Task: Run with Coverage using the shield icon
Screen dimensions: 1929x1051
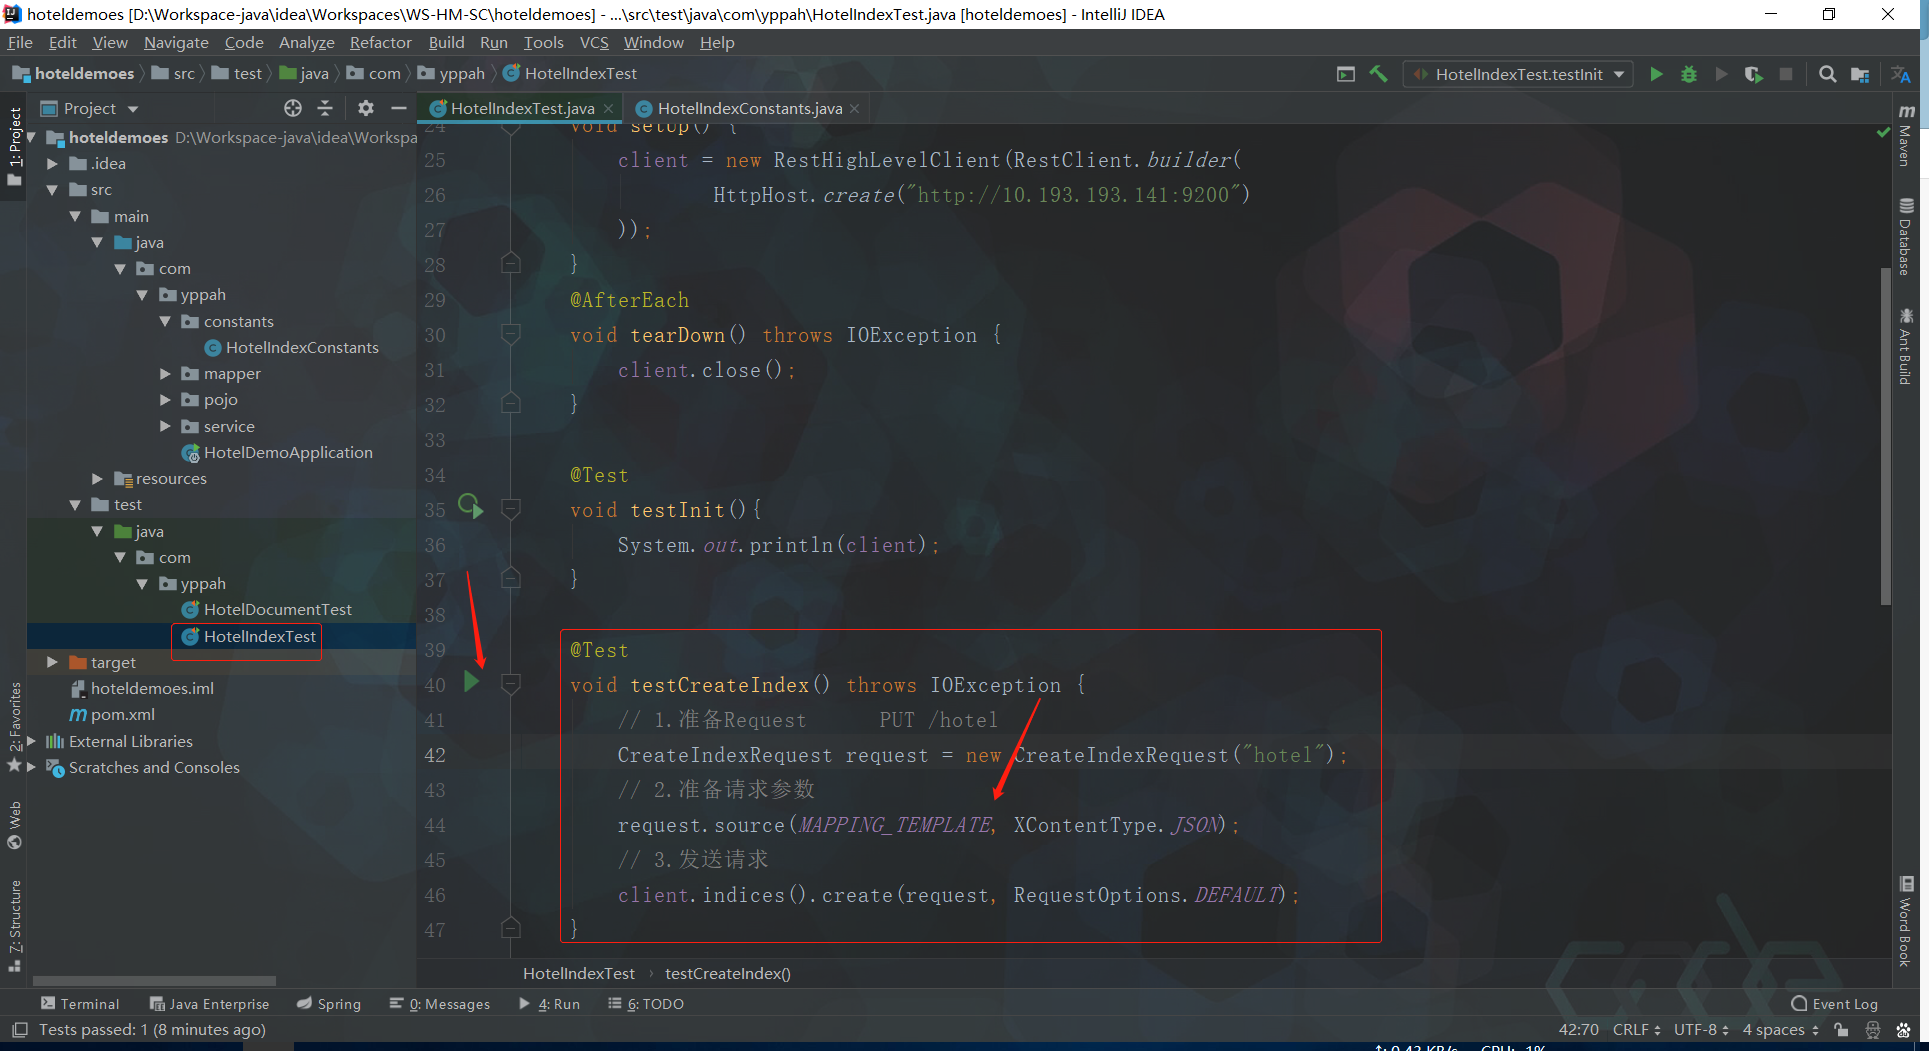Action: coord(1753,74)
